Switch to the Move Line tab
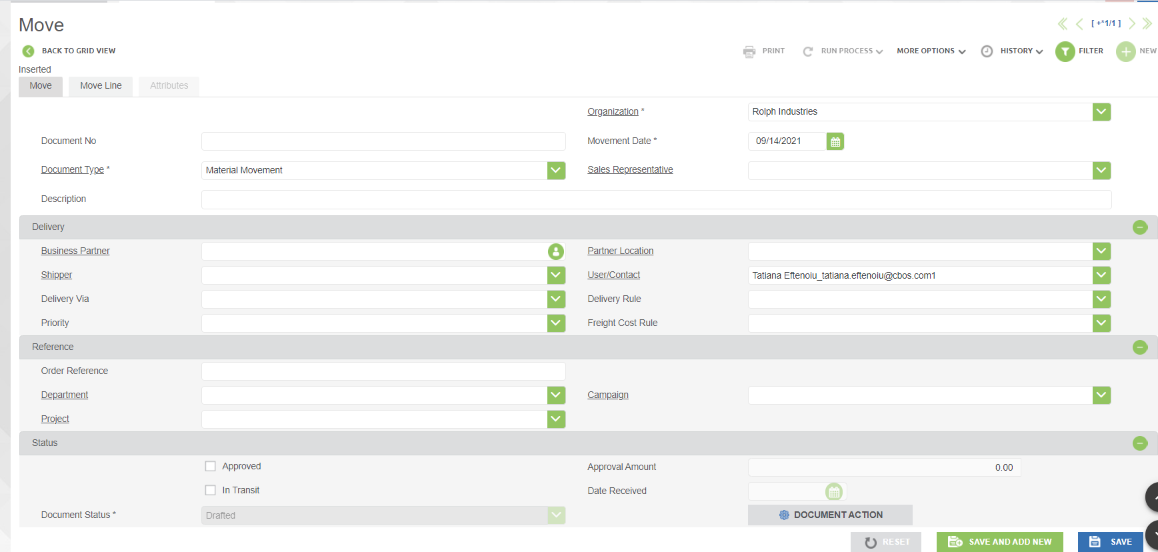 [101, 86]
